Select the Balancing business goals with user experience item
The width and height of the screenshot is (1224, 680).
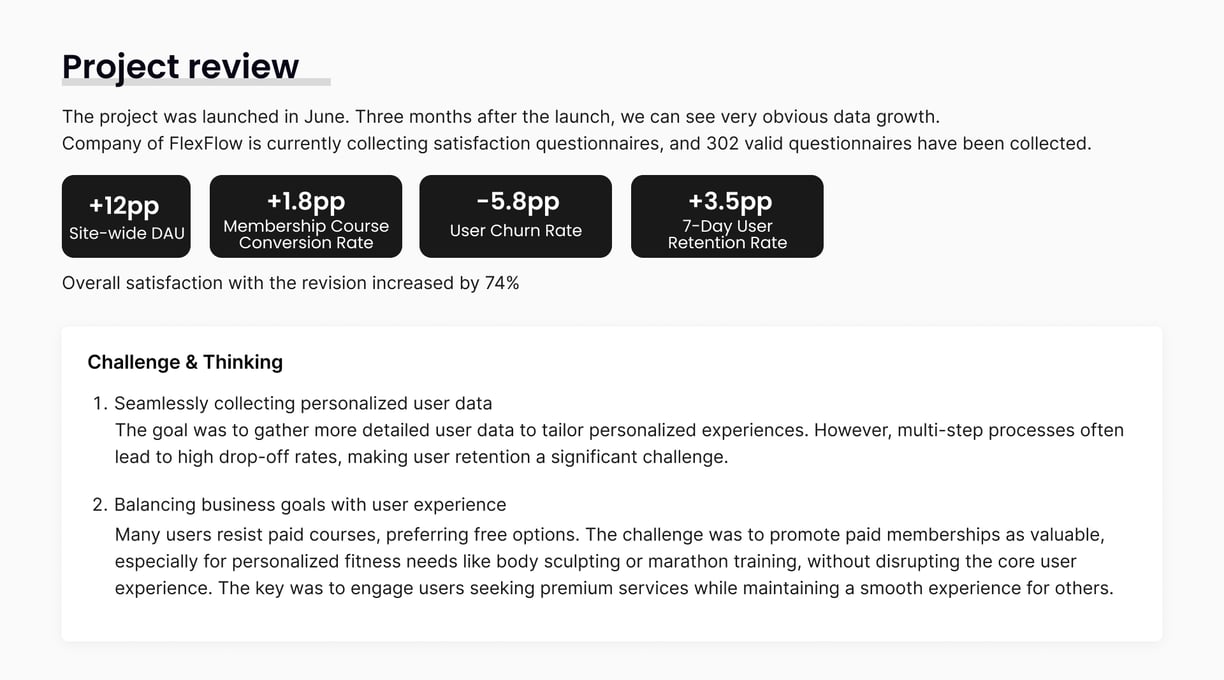click(x=310, y=505)
